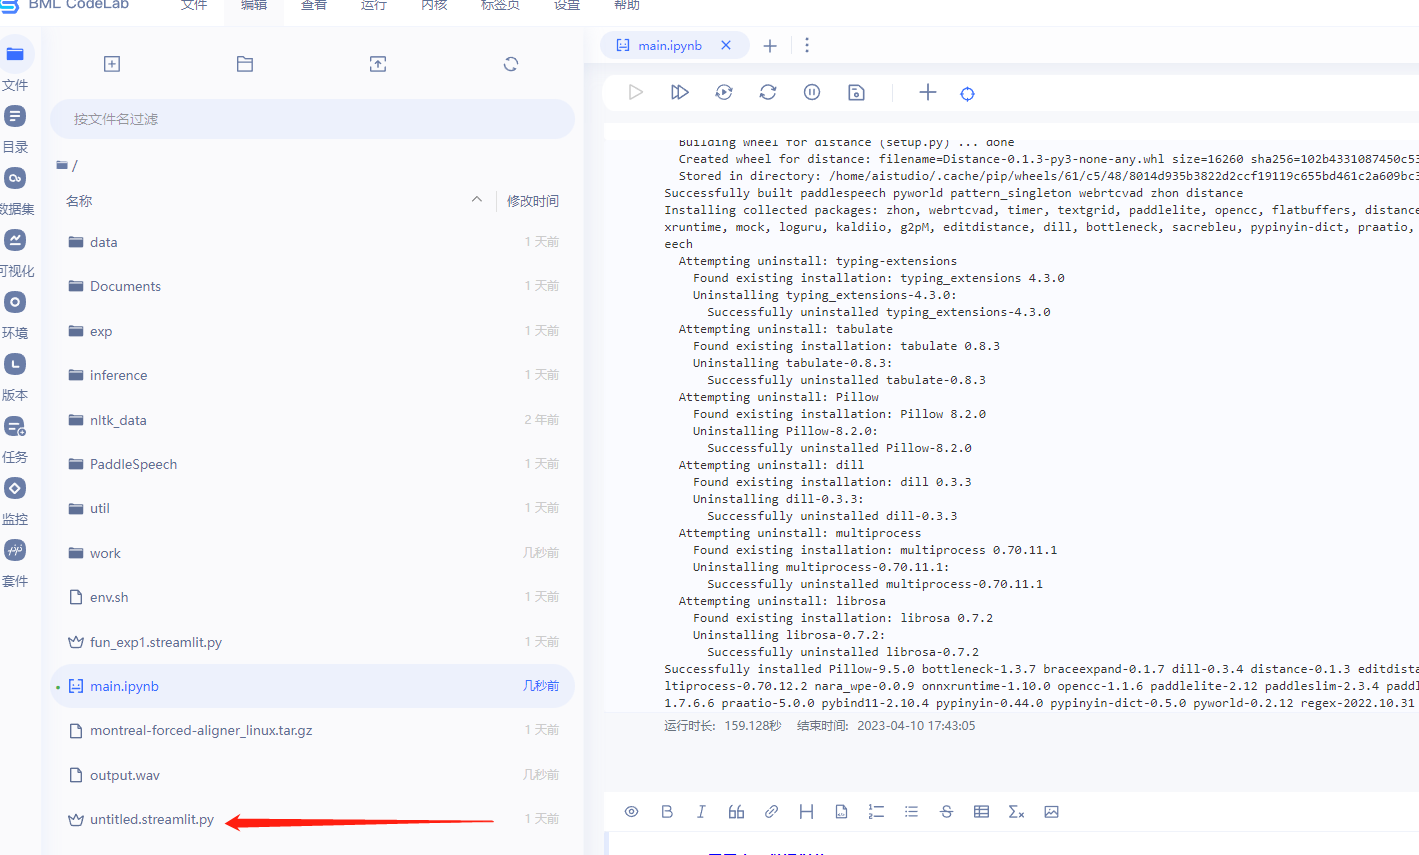
Task: Open the inference folder
Action: [x=312, y=375]
